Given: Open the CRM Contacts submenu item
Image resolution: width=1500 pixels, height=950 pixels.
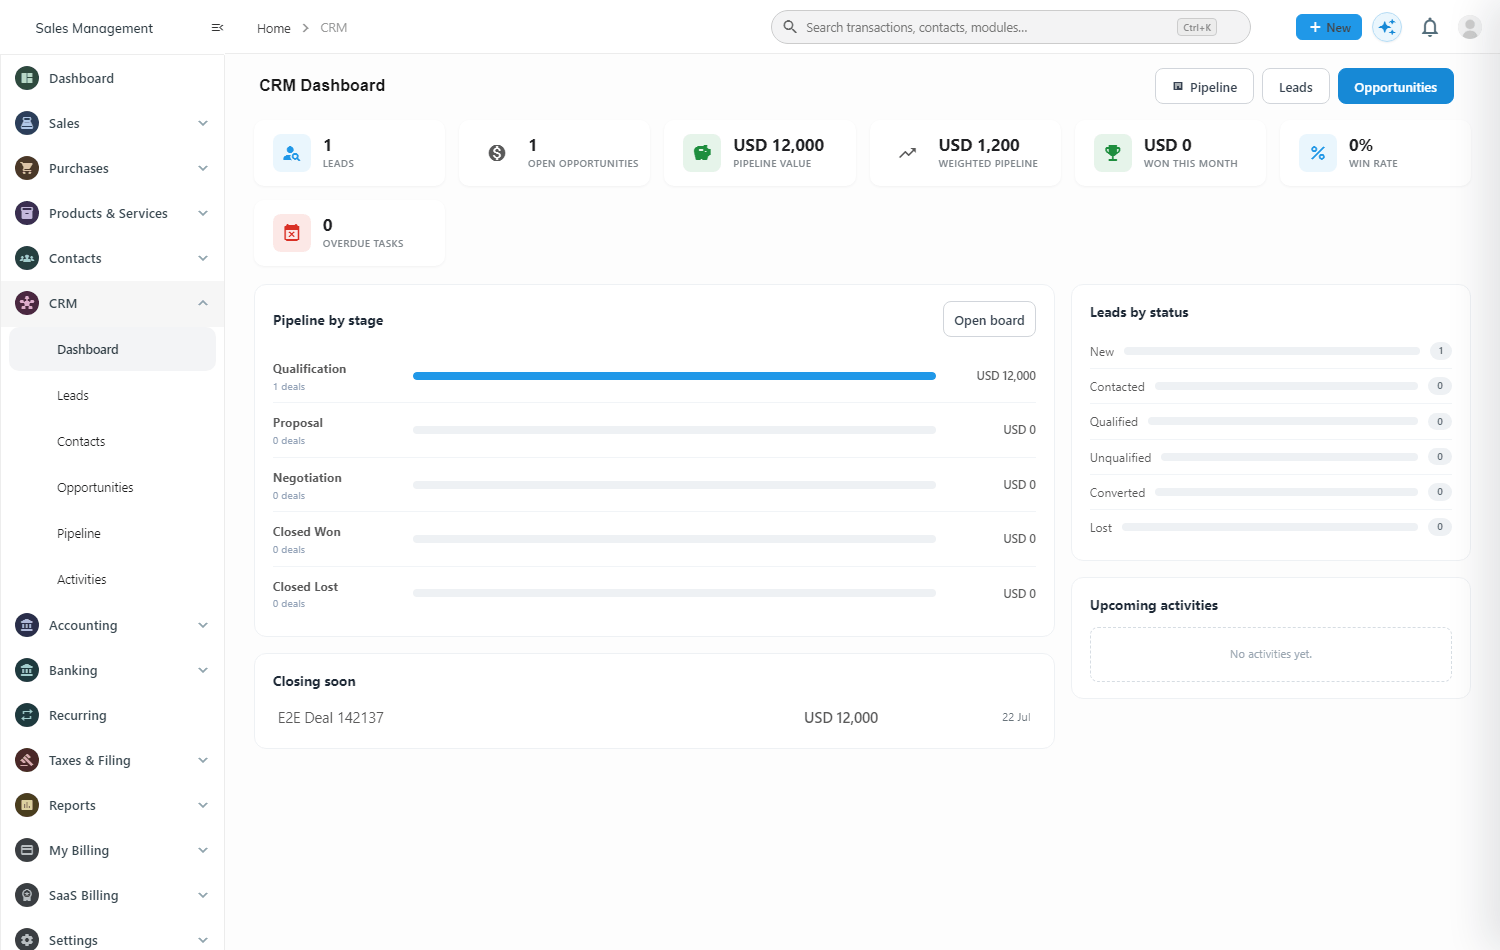Looking at the screenshot, I should coord(112,441).
